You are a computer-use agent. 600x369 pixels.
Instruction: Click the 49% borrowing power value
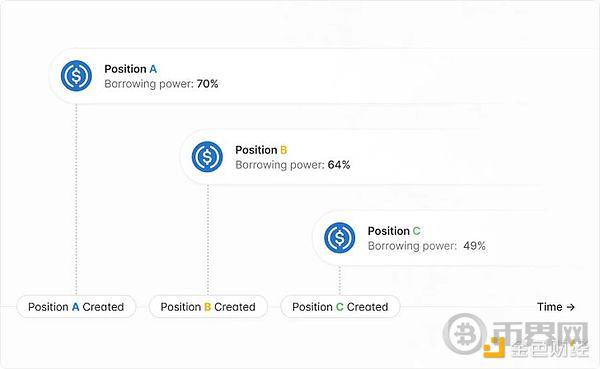474,246
